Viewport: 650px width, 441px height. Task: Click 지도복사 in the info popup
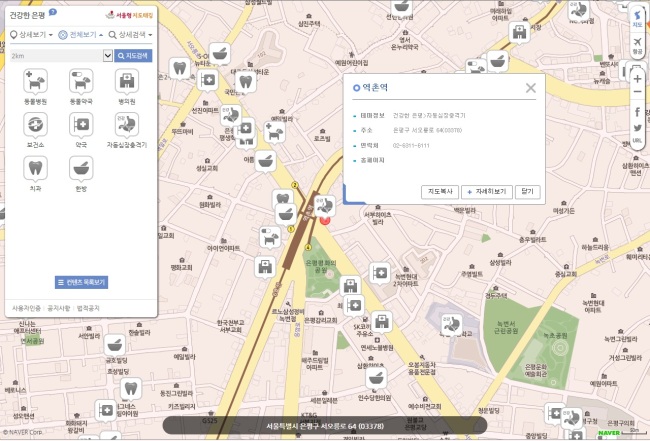click(440, 190)
